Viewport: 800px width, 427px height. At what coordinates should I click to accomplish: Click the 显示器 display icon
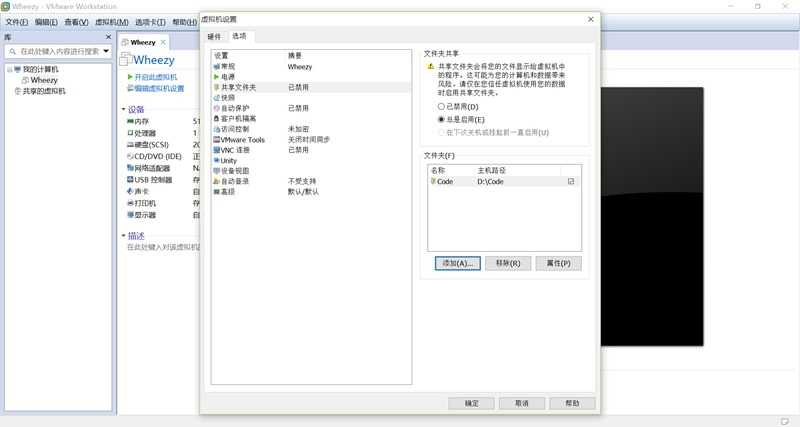click(130, 215)
